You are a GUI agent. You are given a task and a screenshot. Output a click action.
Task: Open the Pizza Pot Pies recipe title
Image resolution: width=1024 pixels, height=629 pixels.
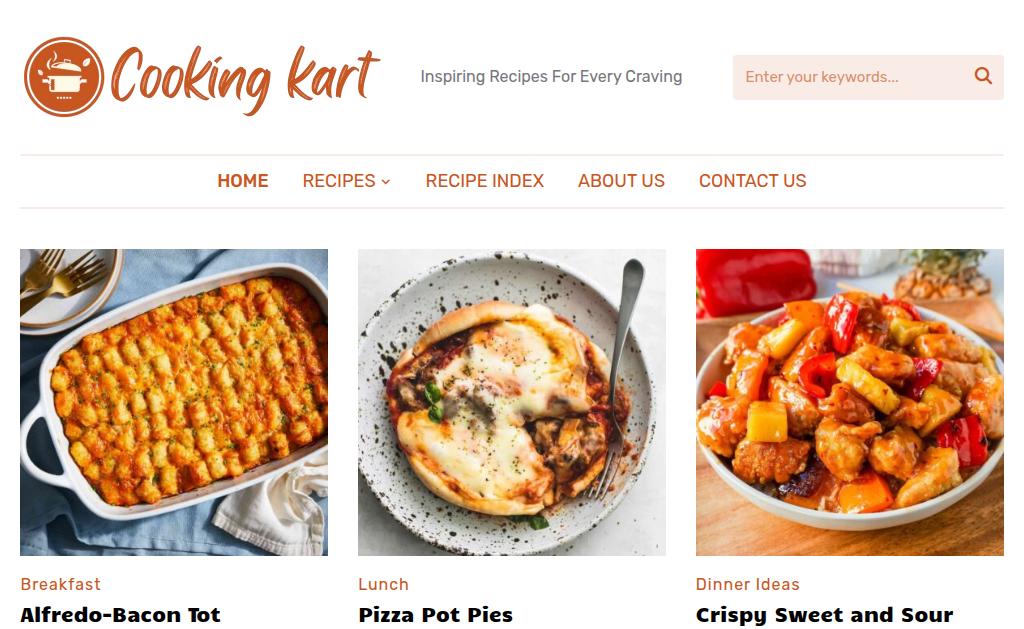(436, 615)
